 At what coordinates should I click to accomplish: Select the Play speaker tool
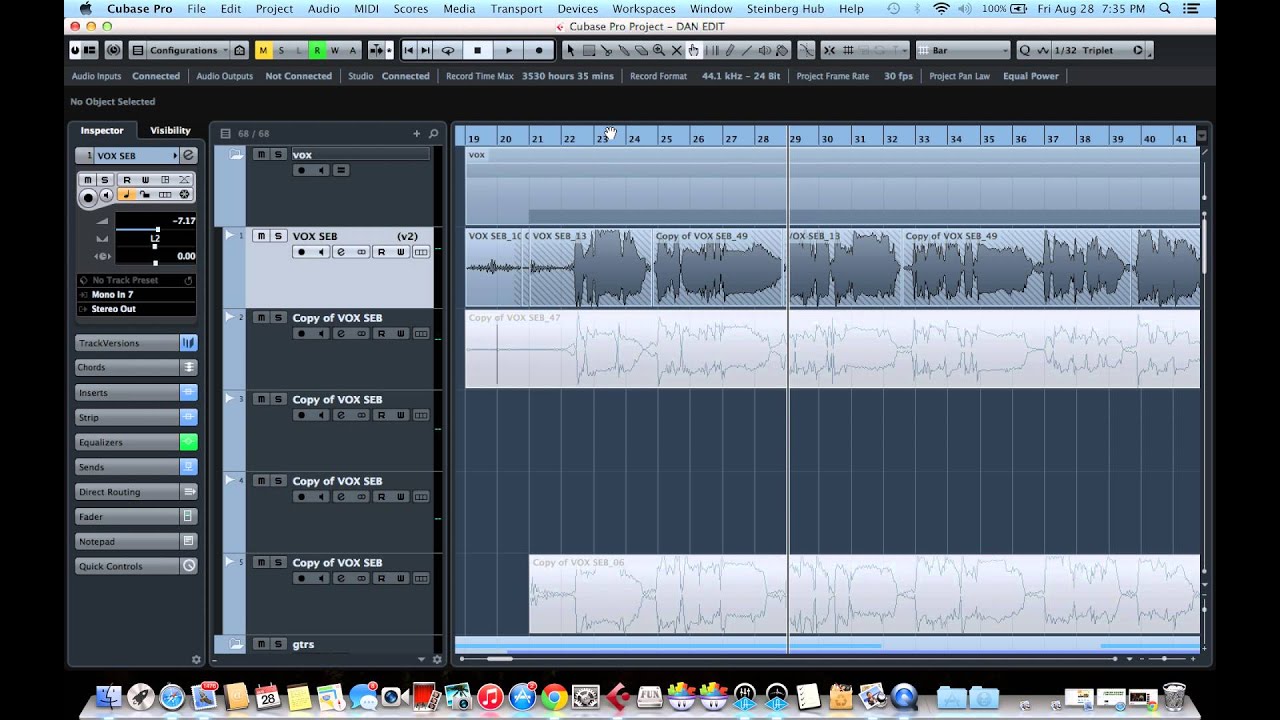pos(764,50)
